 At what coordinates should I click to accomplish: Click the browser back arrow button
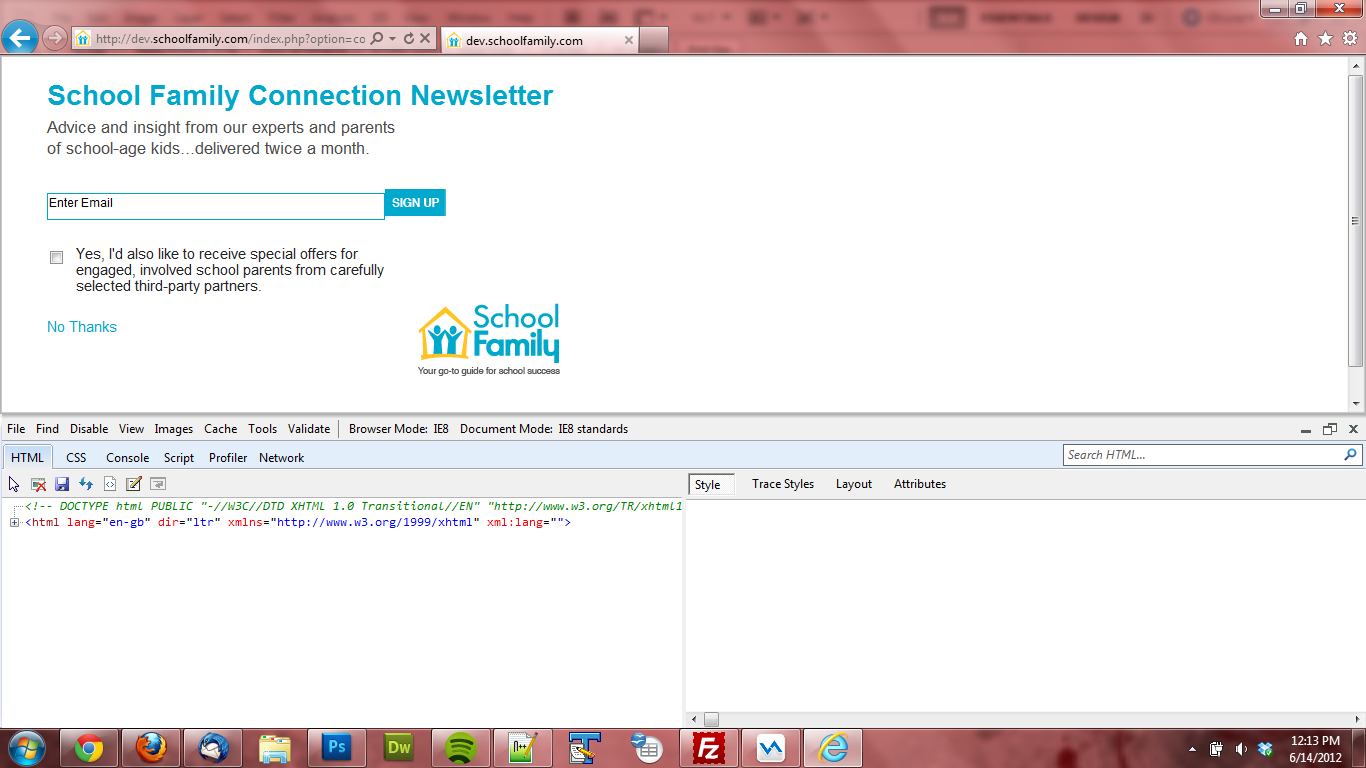pos(20,38)
